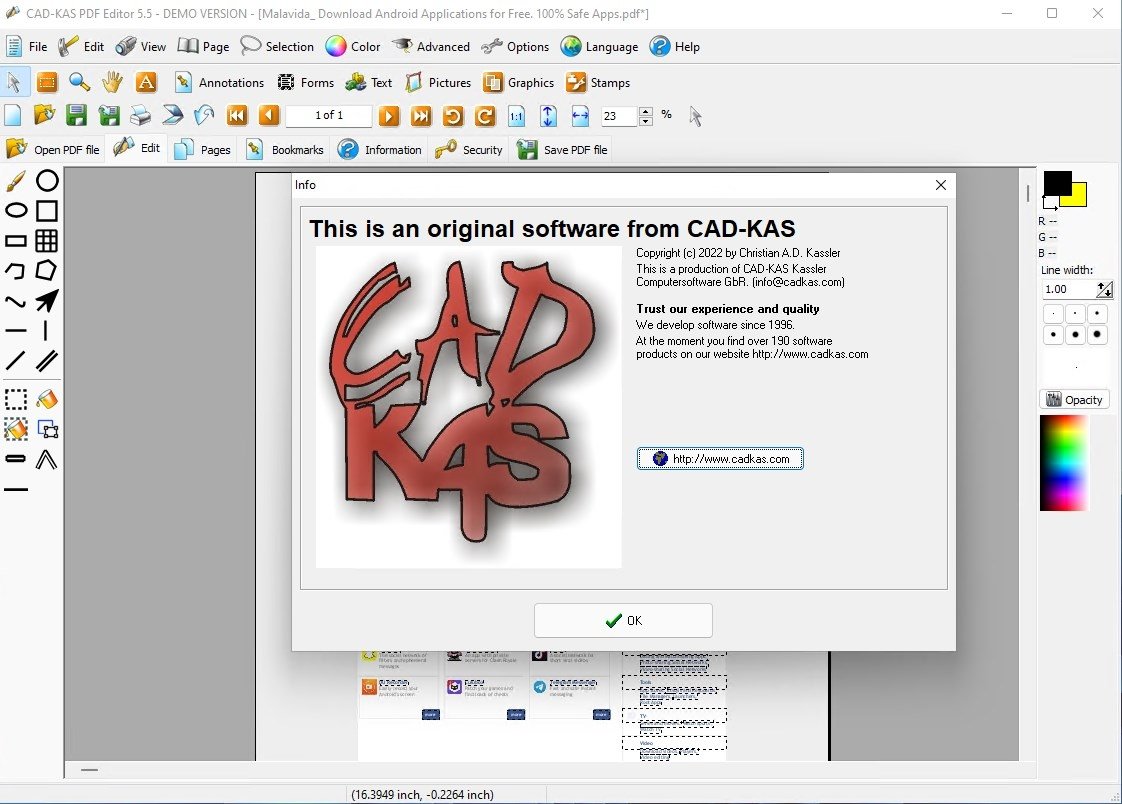Image resolution: width=1122 pixels, height=804 pixels.
Task: Fit page to height
Action: click(548, 115)
